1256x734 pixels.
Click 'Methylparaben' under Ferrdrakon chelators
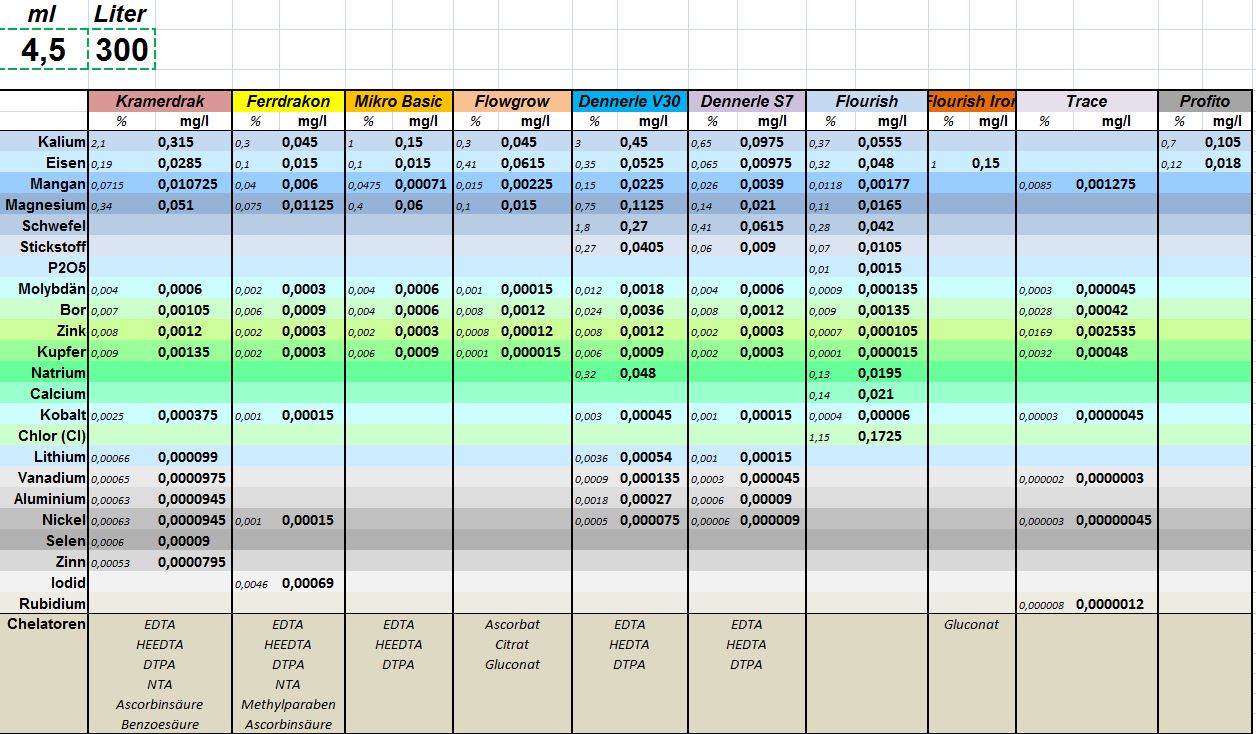(288, 704)
